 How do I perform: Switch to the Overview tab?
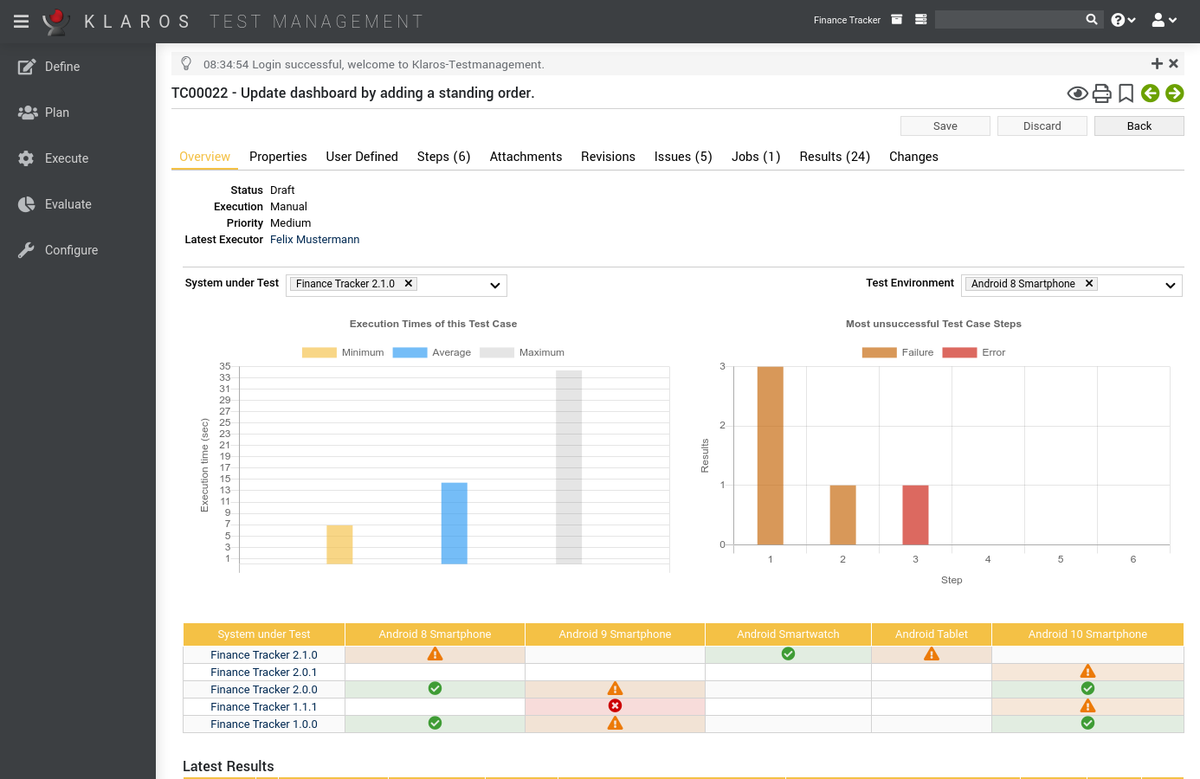[205, 157]
